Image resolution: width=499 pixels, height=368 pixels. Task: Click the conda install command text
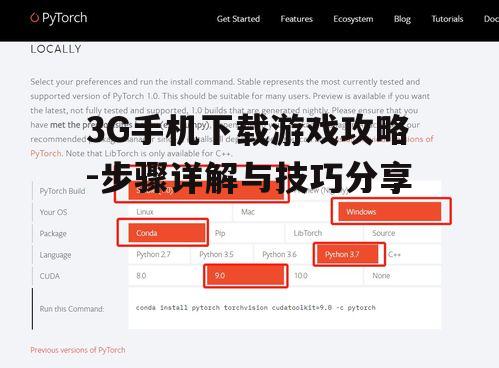click(x=256, y=308)
